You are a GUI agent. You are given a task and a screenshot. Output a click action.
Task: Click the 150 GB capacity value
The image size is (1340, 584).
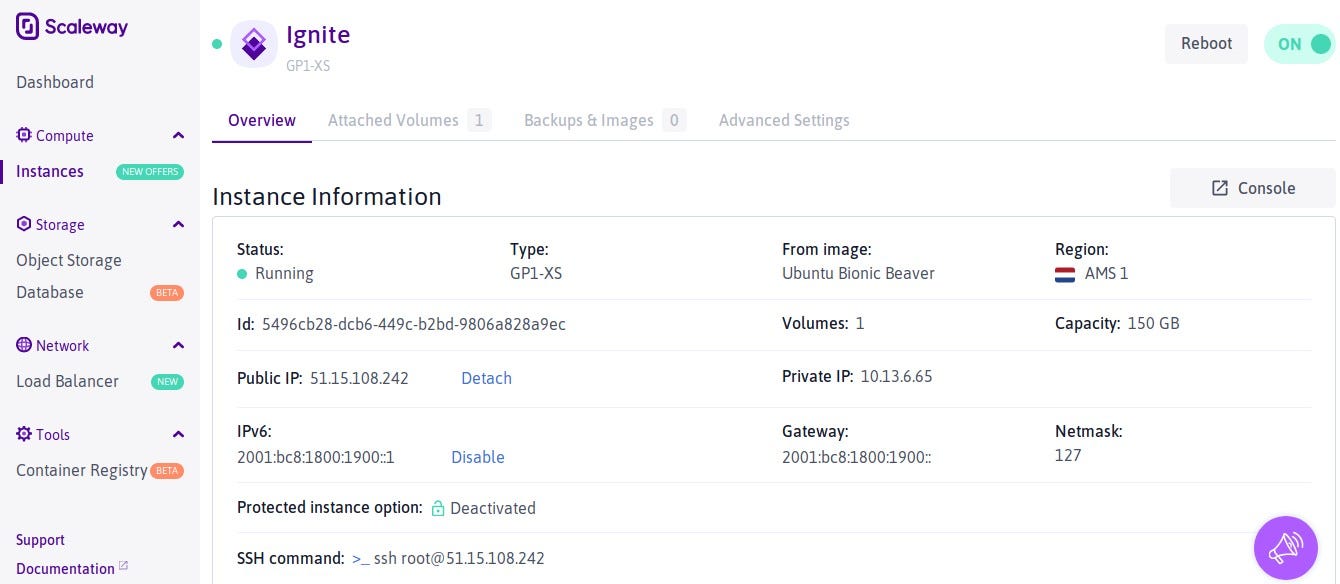click(x=1153, y=324)
